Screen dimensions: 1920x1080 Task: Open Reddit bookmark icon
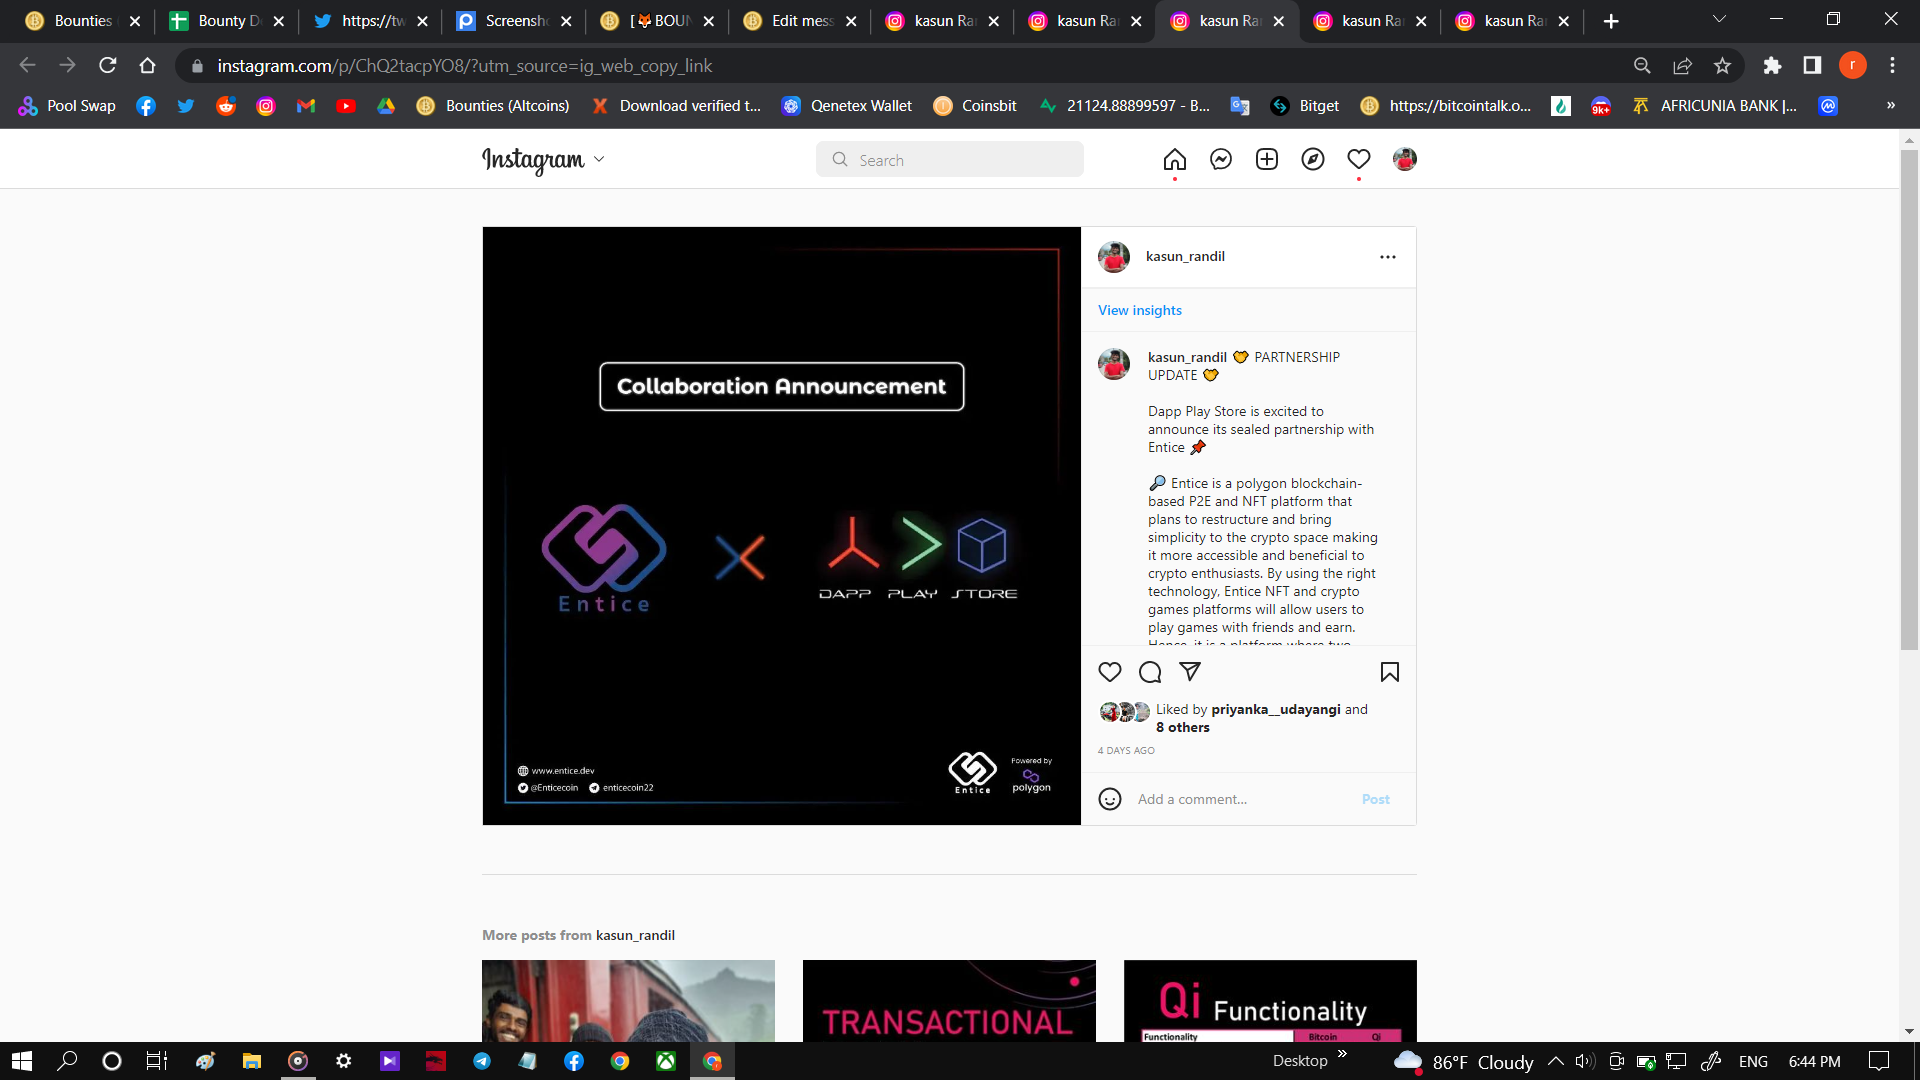[x=226, y=106]
